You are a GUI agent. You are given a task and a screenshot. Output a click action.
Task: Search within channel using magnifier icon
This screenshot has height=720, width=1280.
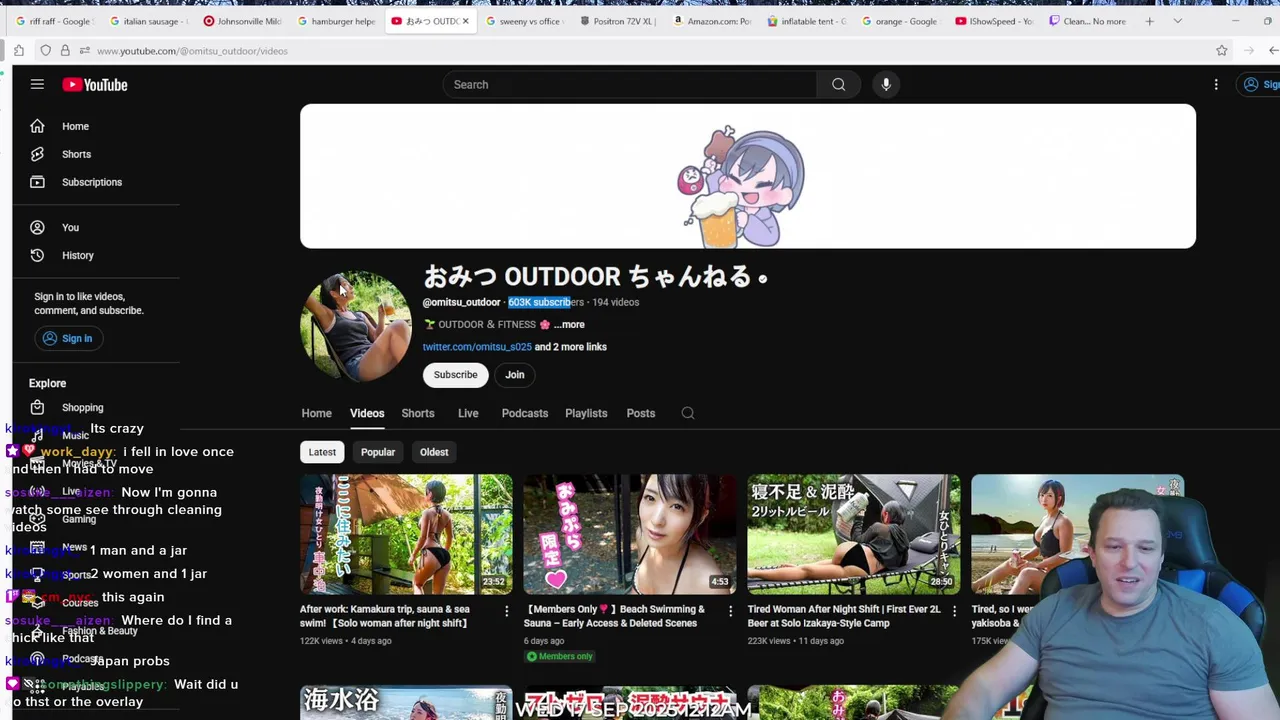(x=688, y=413)
